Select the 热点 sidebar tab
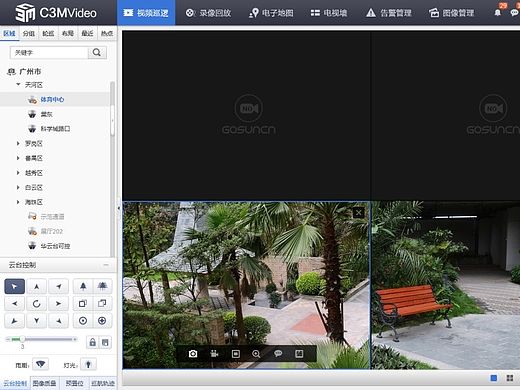Image resolution: width=520 pixels, height=390 pixels. pyautogui.click(x=107, y=33)
